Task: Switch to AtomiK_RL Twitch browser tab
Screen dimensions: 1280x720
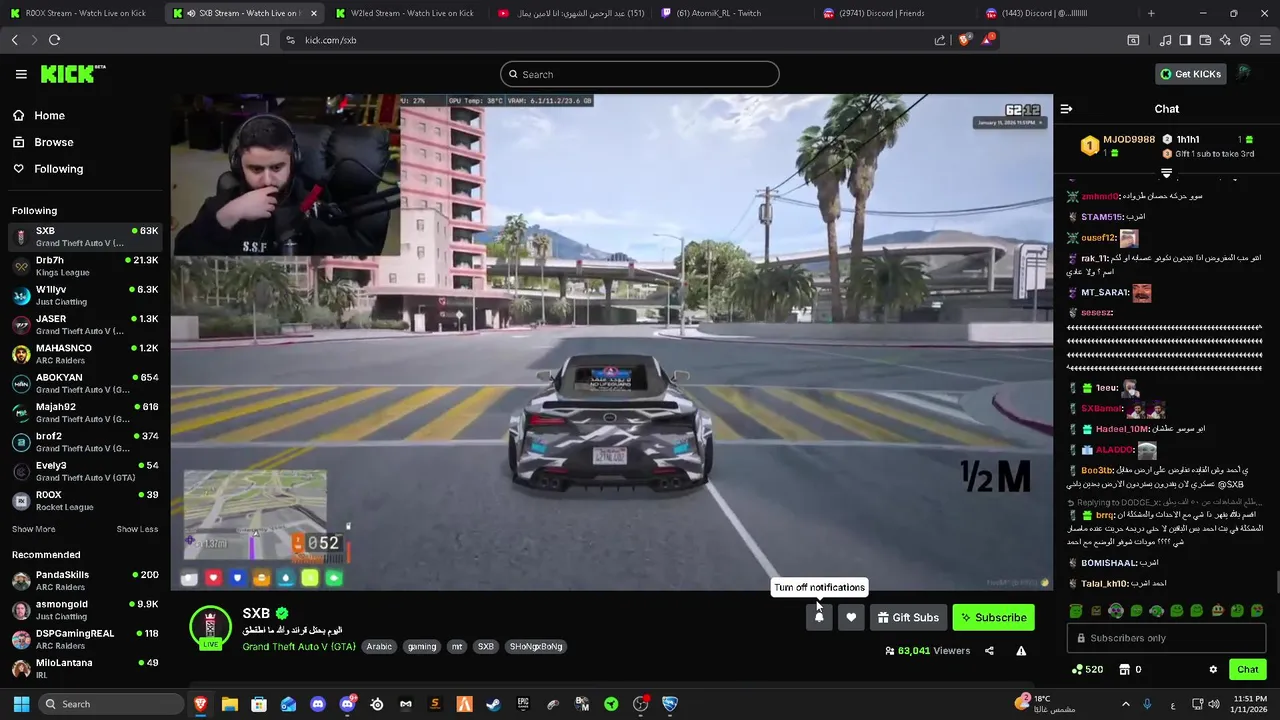Action: (x=733, y=13)
